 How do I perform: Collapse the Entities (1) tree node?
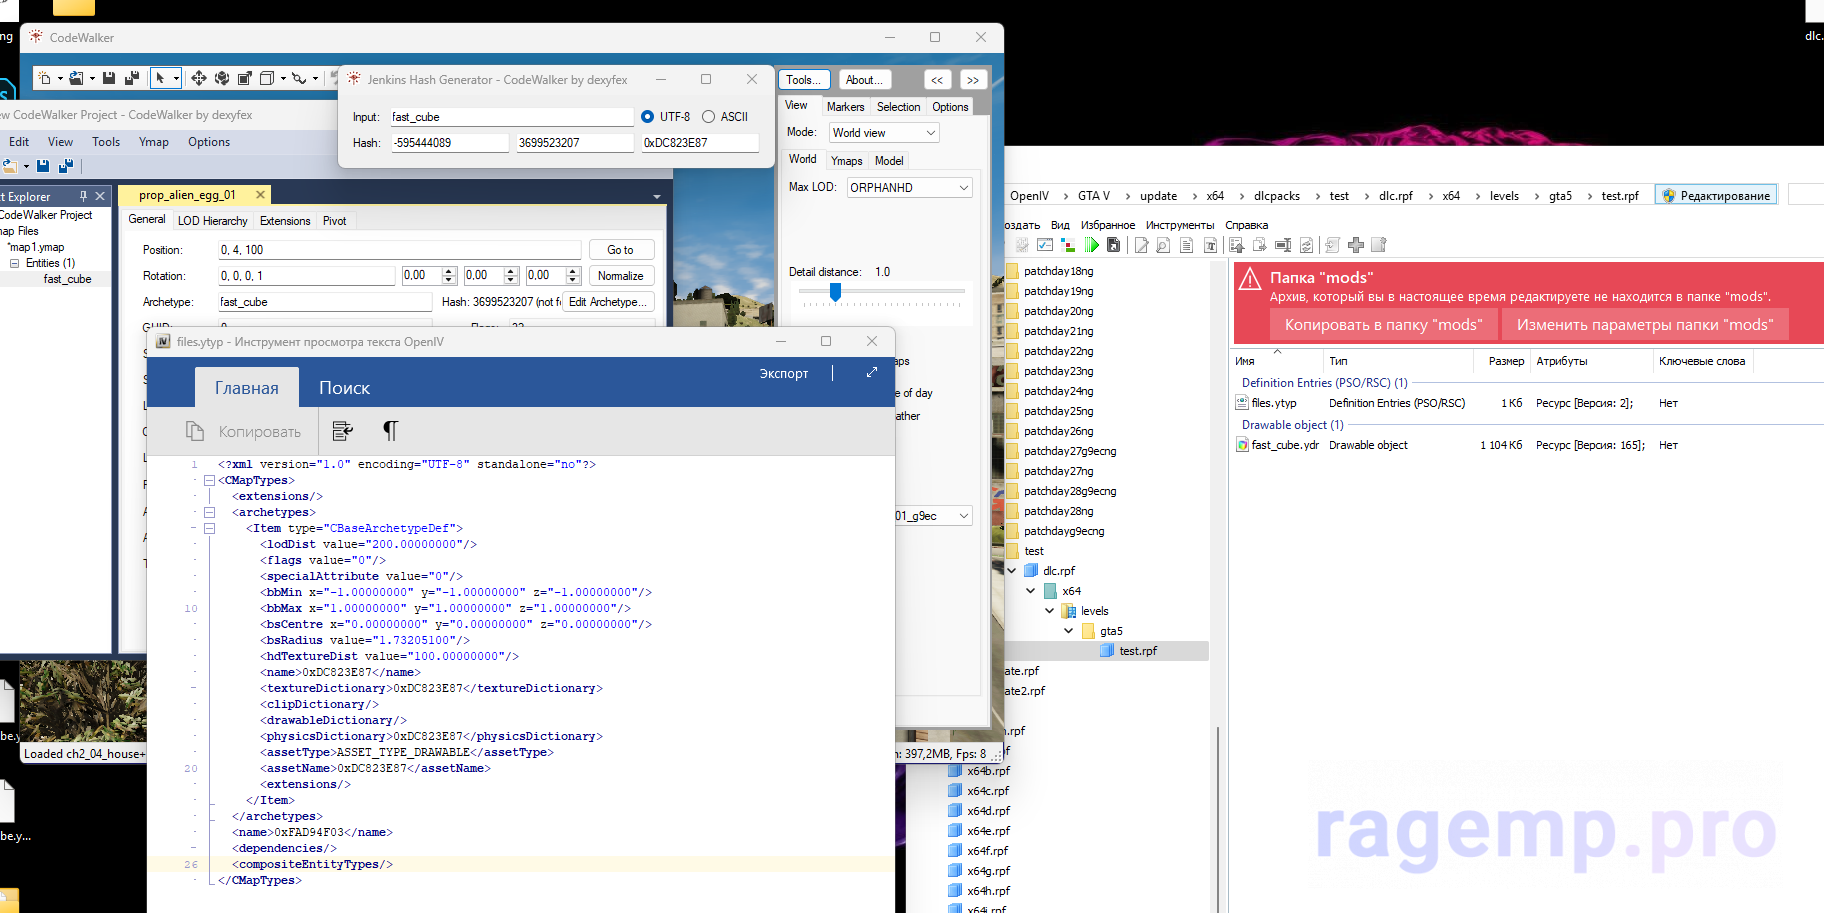pyautogui.click(x=15, y=263)
